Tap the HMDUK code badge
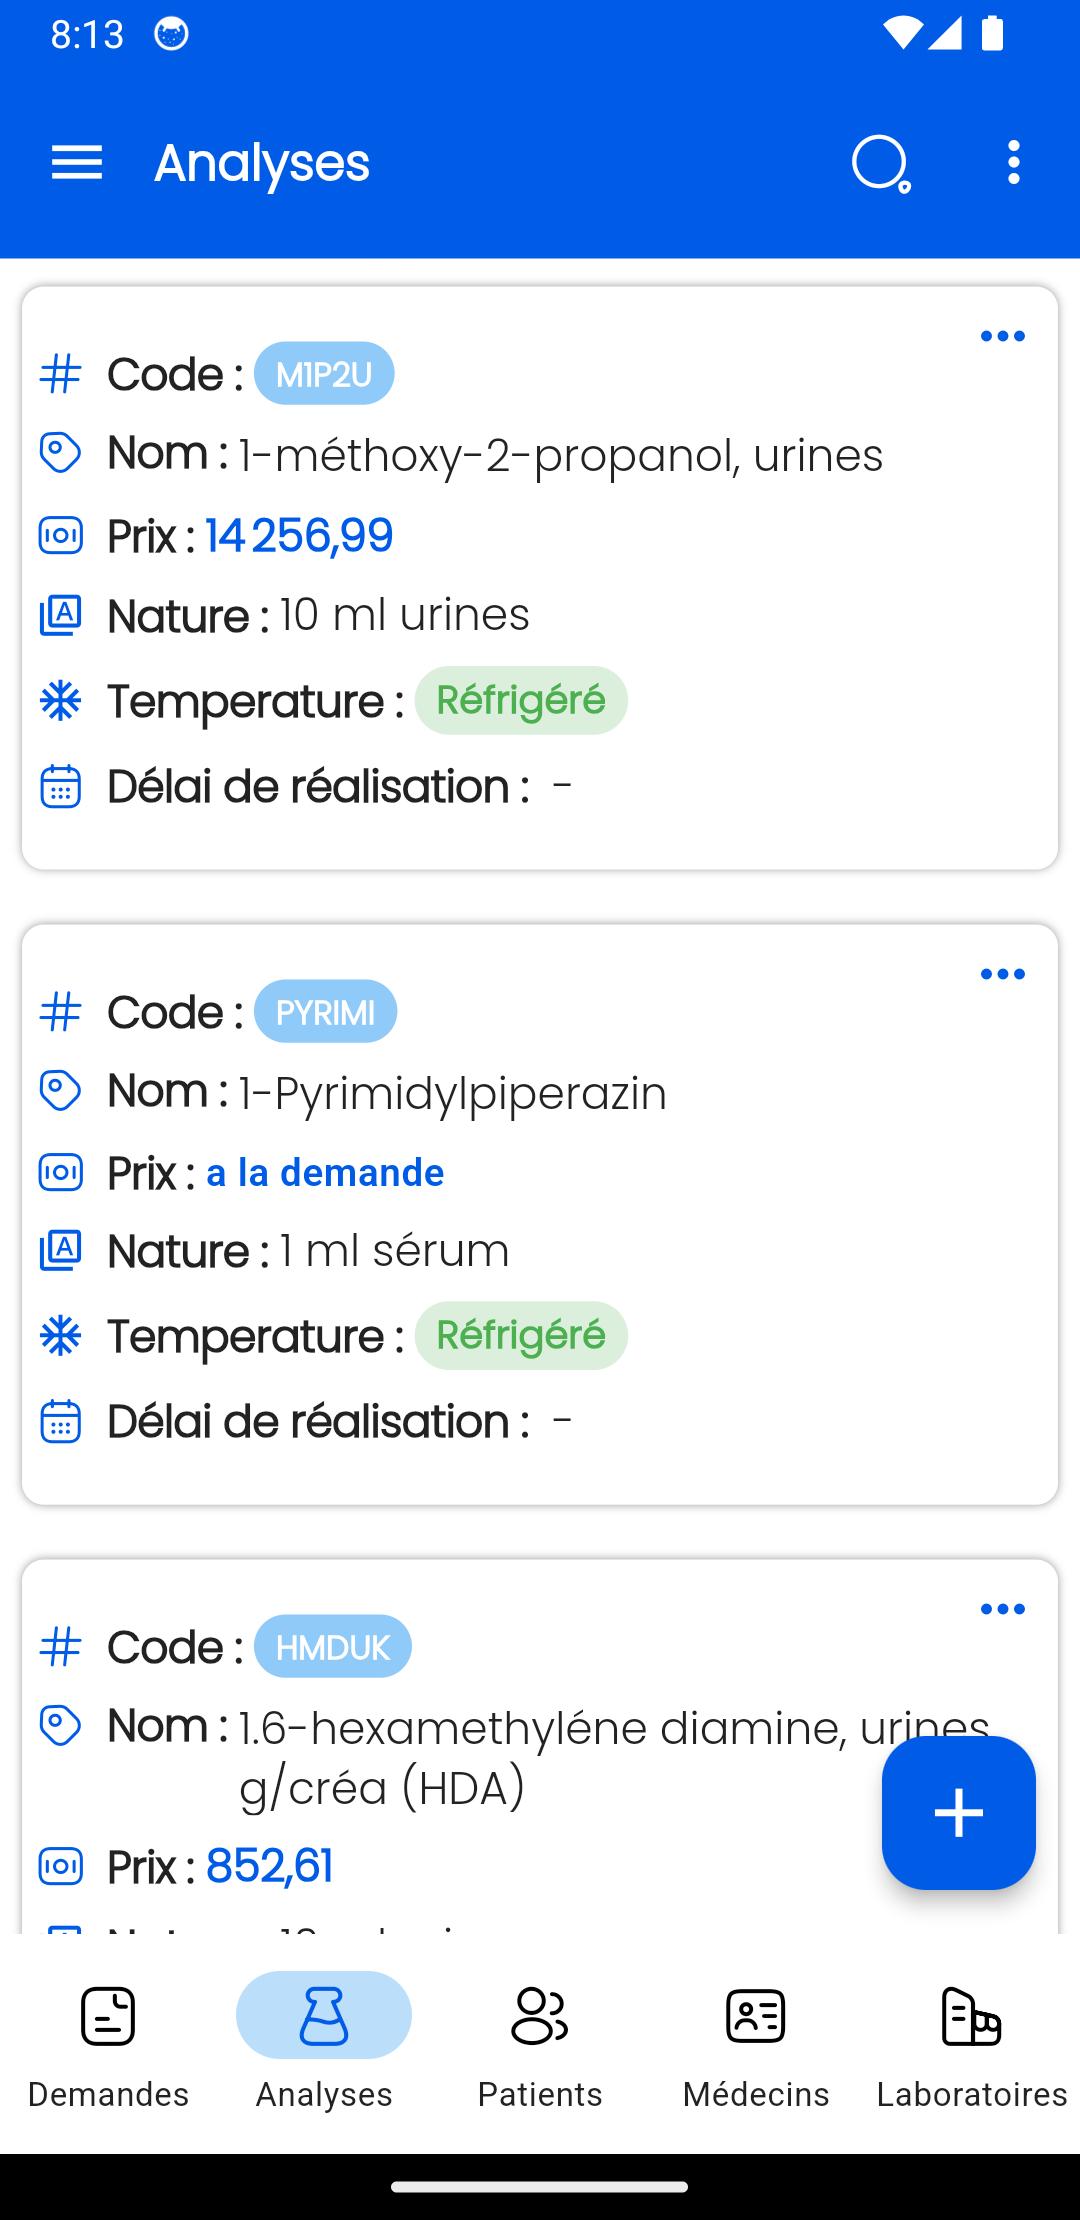This screenshot has width=1080, height=2220. click(x=333, y=1646)
